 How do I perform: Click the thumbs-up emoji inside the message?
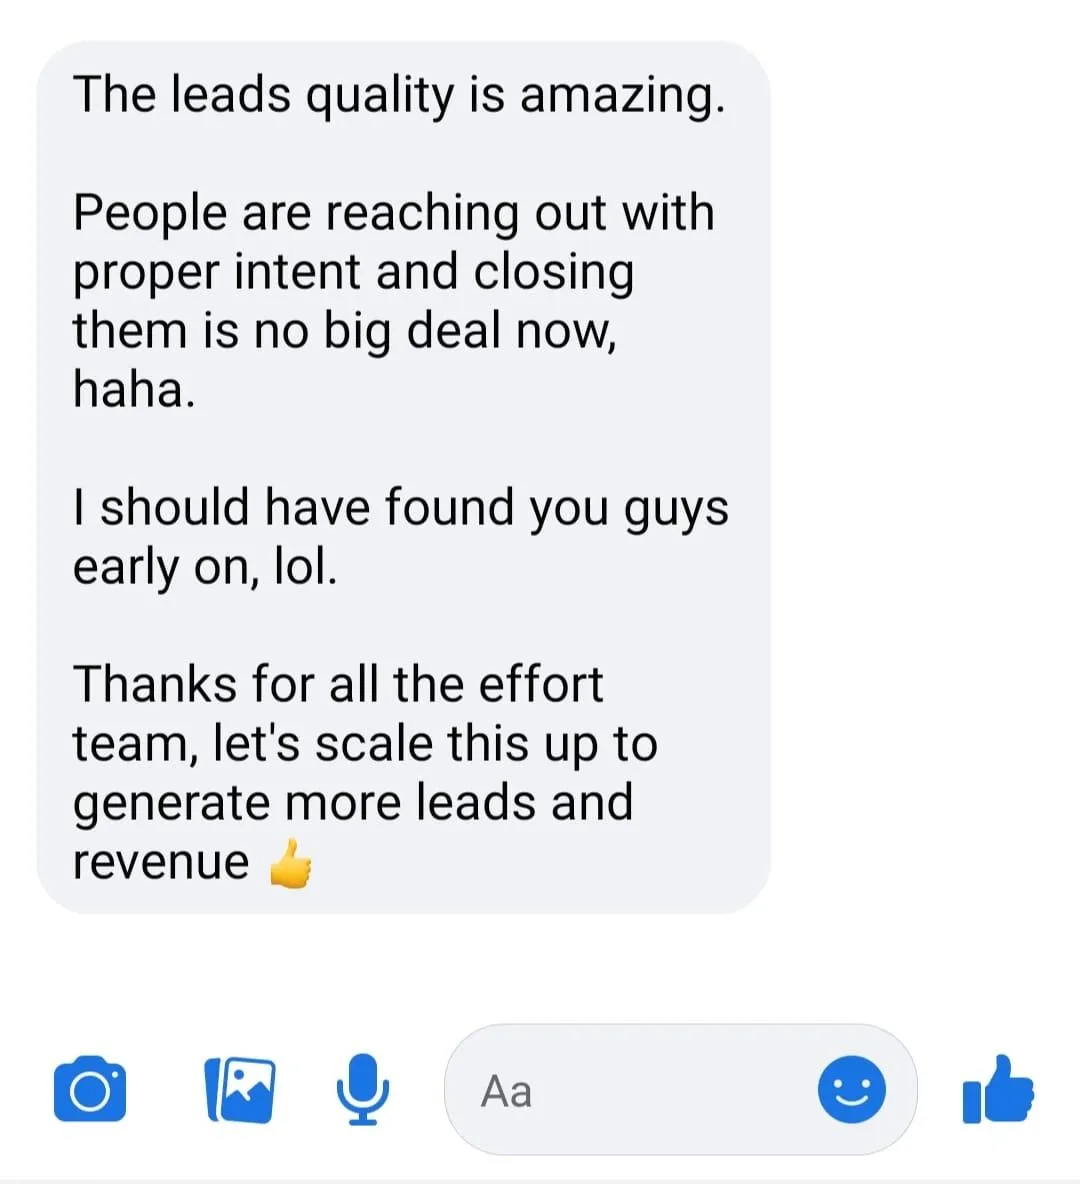point(291,864)
